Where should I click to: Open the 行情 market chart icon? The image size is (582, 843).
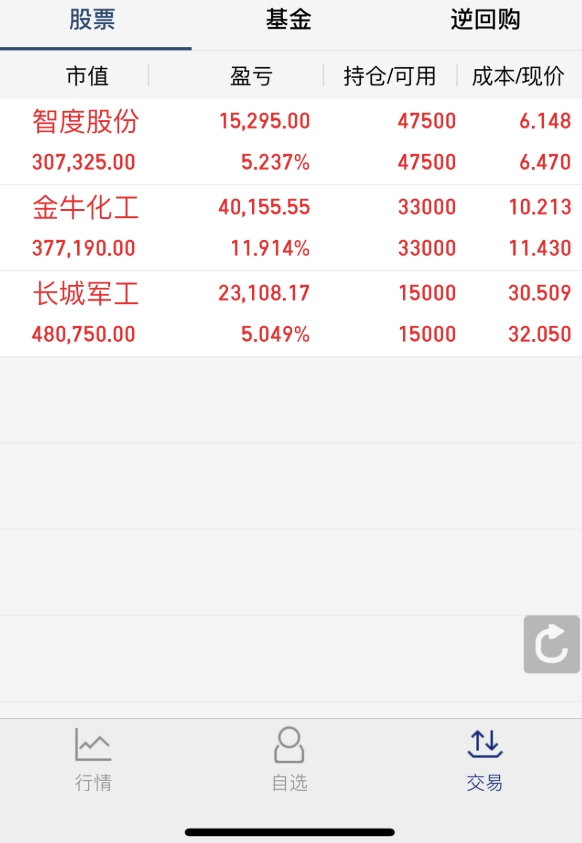[x=93, y=744]
